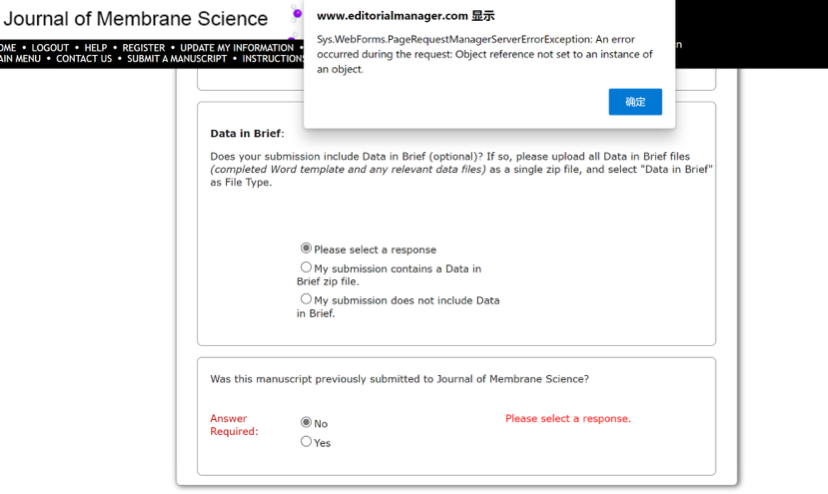Choose "My submission contains a Data in Brief zip file"
The image size is (828, 494).
pyautogui.click(x=306, y=268)
